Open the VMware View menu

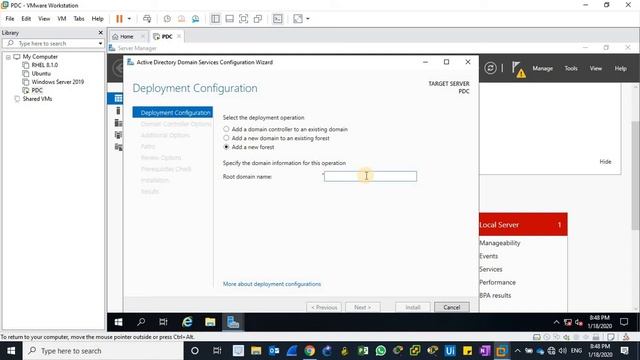pos(44,19)
